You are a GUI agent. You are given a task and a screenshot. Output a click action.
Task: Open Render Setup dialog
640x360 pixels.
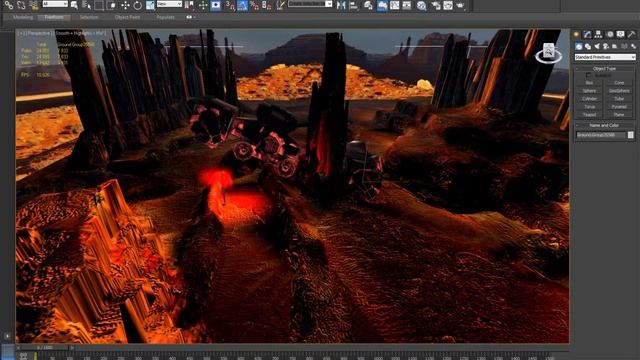(x=436, y=5)
